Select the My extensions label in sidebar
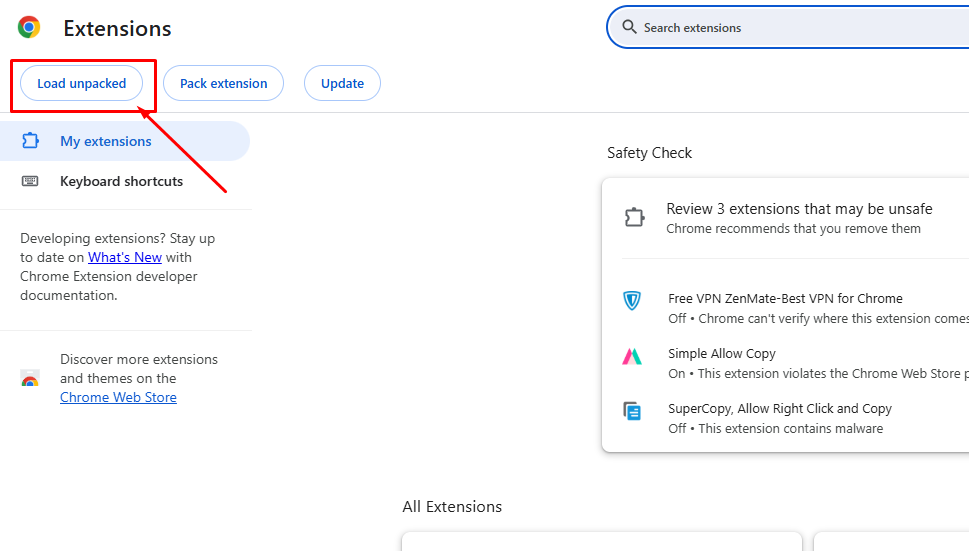The image size is (969, 551). tap(106, 141)
